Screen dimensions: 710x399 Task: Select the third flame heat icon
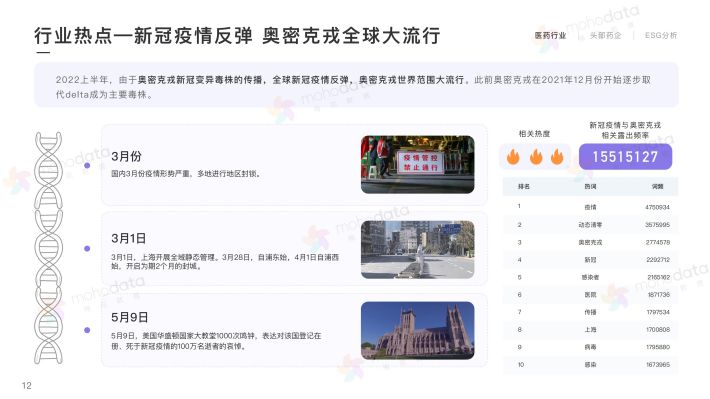557,157
